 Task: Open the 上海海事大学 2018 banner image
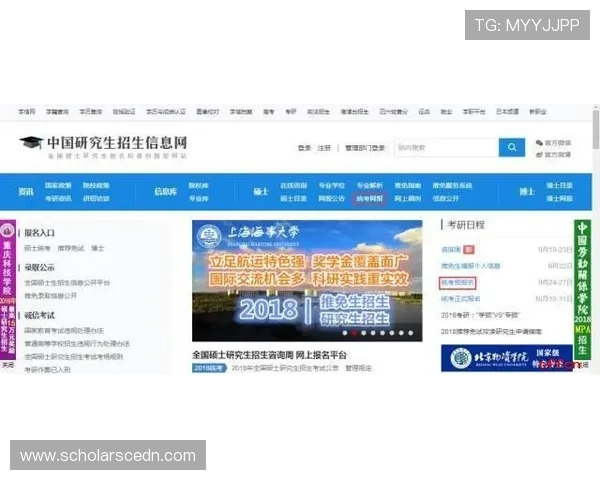[x=307, y=281]
